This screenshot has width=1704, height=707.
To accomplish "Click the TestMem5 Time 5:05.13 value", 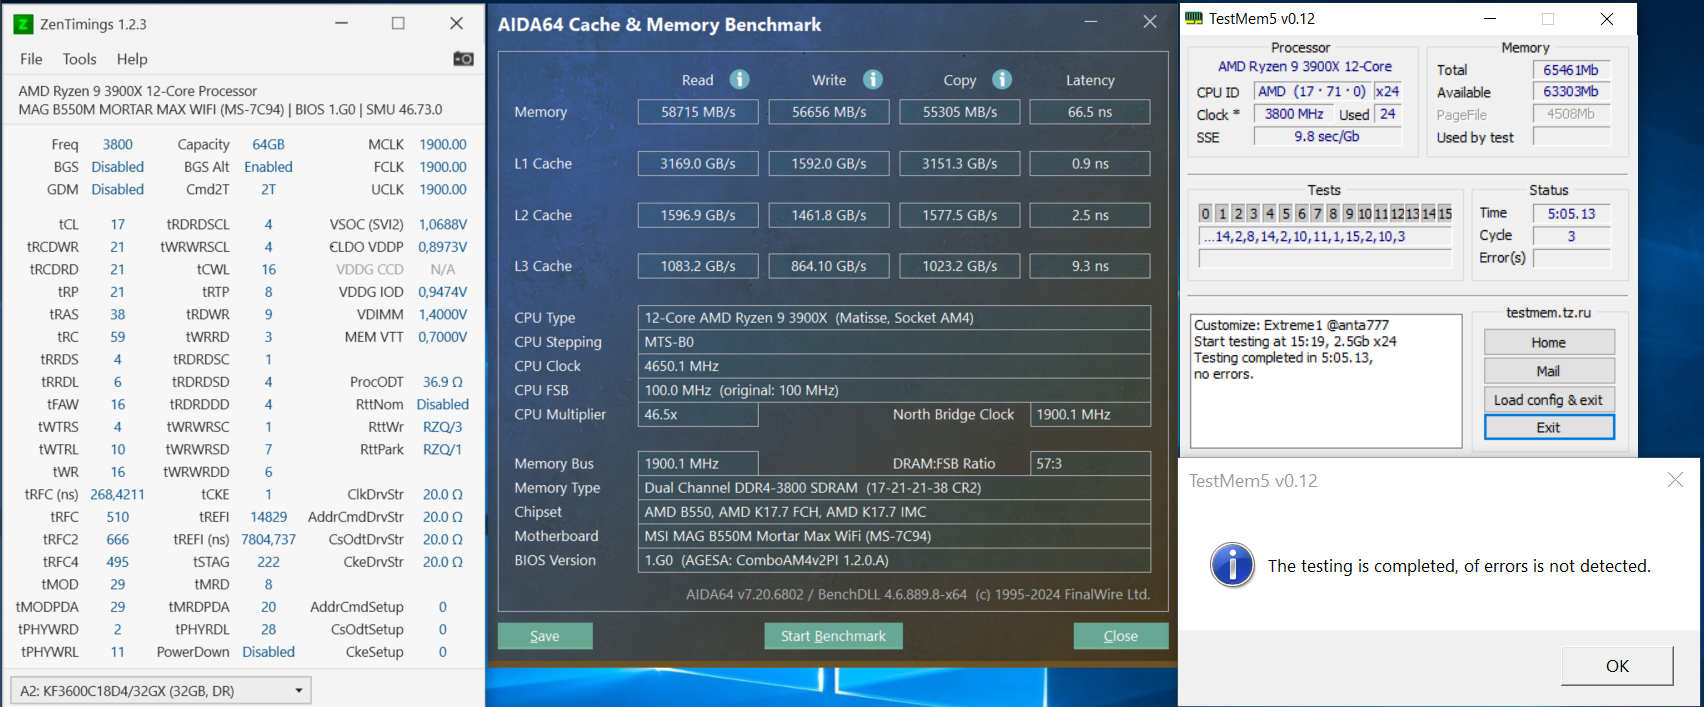I will point(1571,214).
